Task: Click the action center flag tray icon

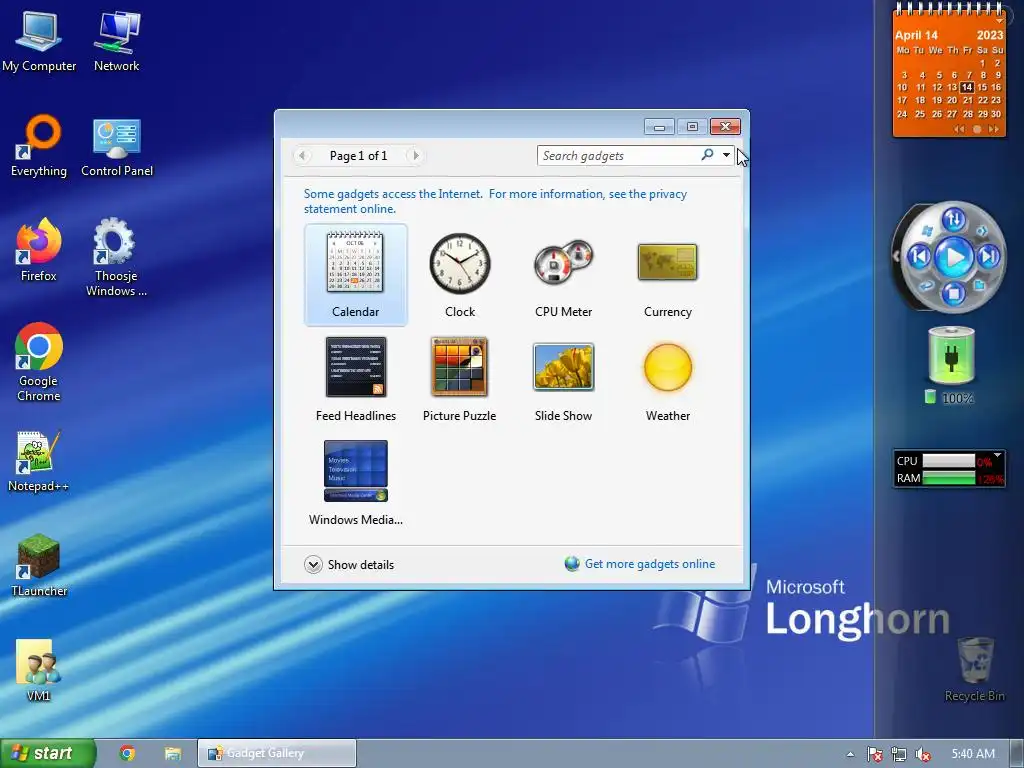Action: pyautogui.click(x=875, y=754)
